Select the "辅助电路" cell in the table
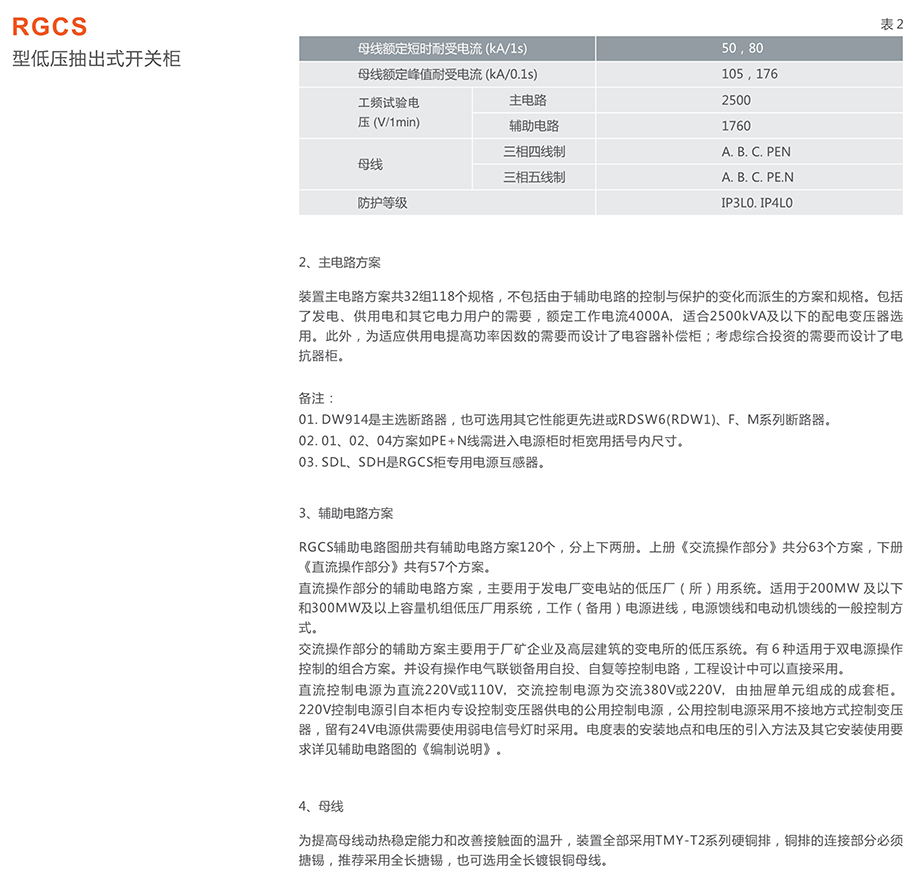920x884 pixels. (534, 126)
